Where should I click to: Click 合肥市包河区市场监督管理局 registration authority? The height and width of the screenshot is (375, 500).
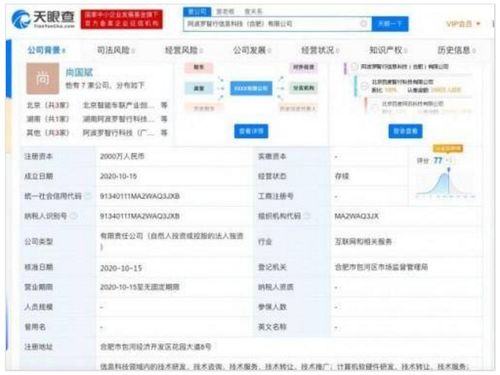point(381,267)
